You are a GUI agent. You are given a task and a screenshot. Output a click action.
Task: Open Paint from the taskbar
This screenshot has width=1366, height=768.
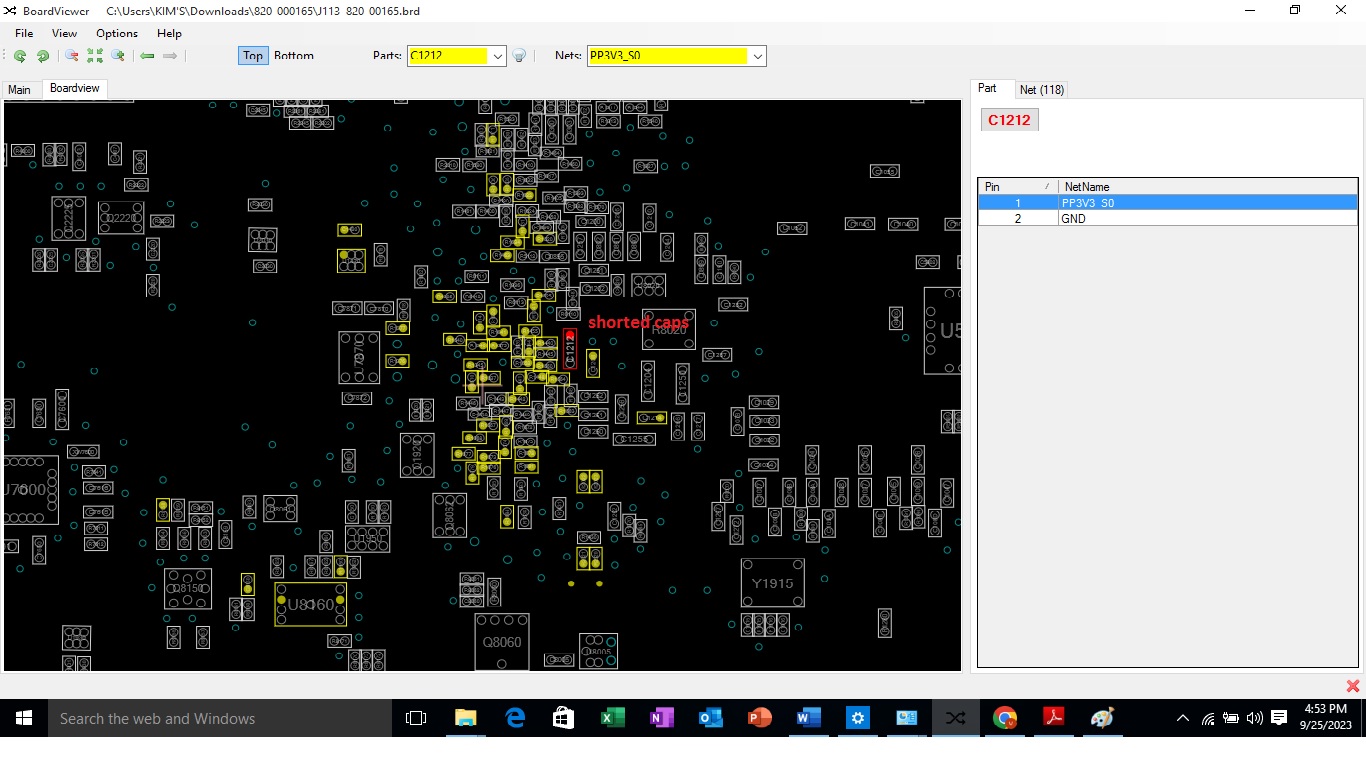[x=1103, y=718]
